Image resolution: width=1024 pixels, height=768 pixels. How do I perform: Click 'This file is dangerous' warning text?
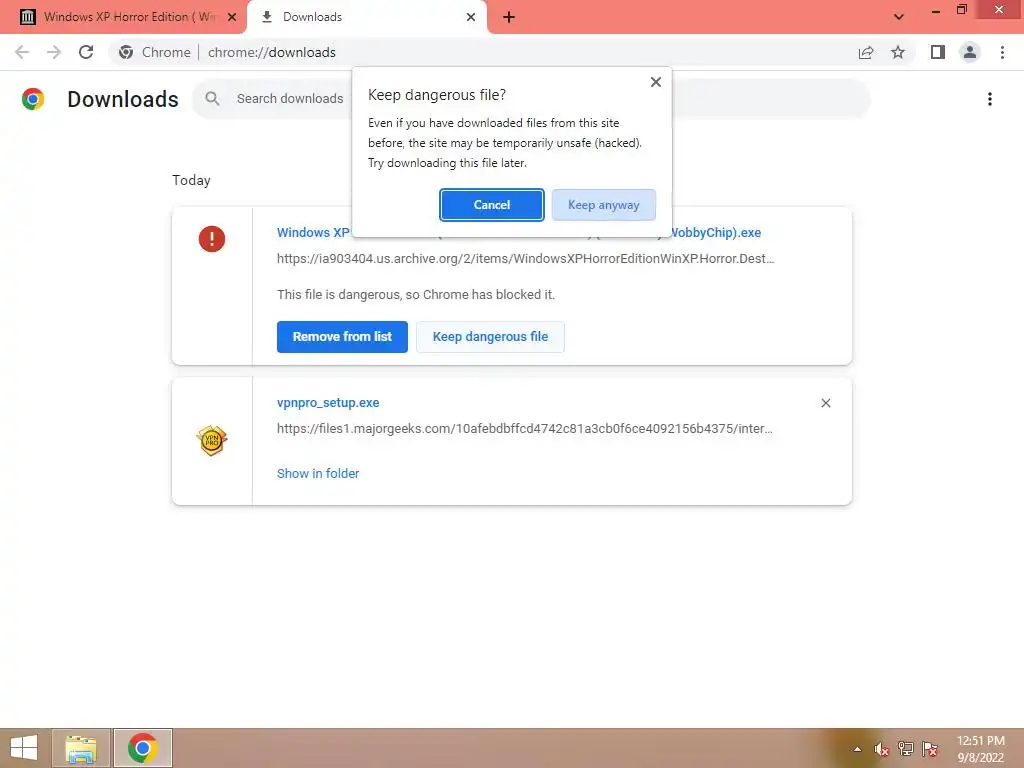[415, 295]
